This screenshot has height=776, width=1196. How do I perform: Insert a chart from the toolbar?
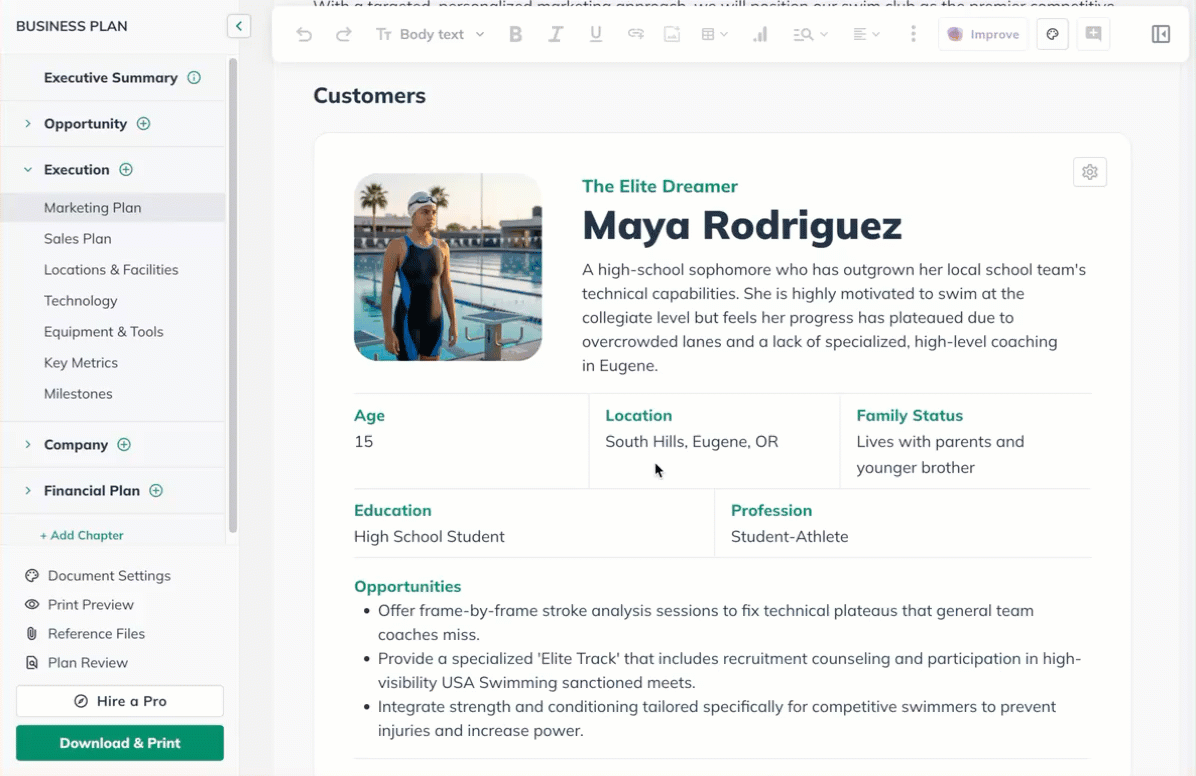tap(760, 34)
